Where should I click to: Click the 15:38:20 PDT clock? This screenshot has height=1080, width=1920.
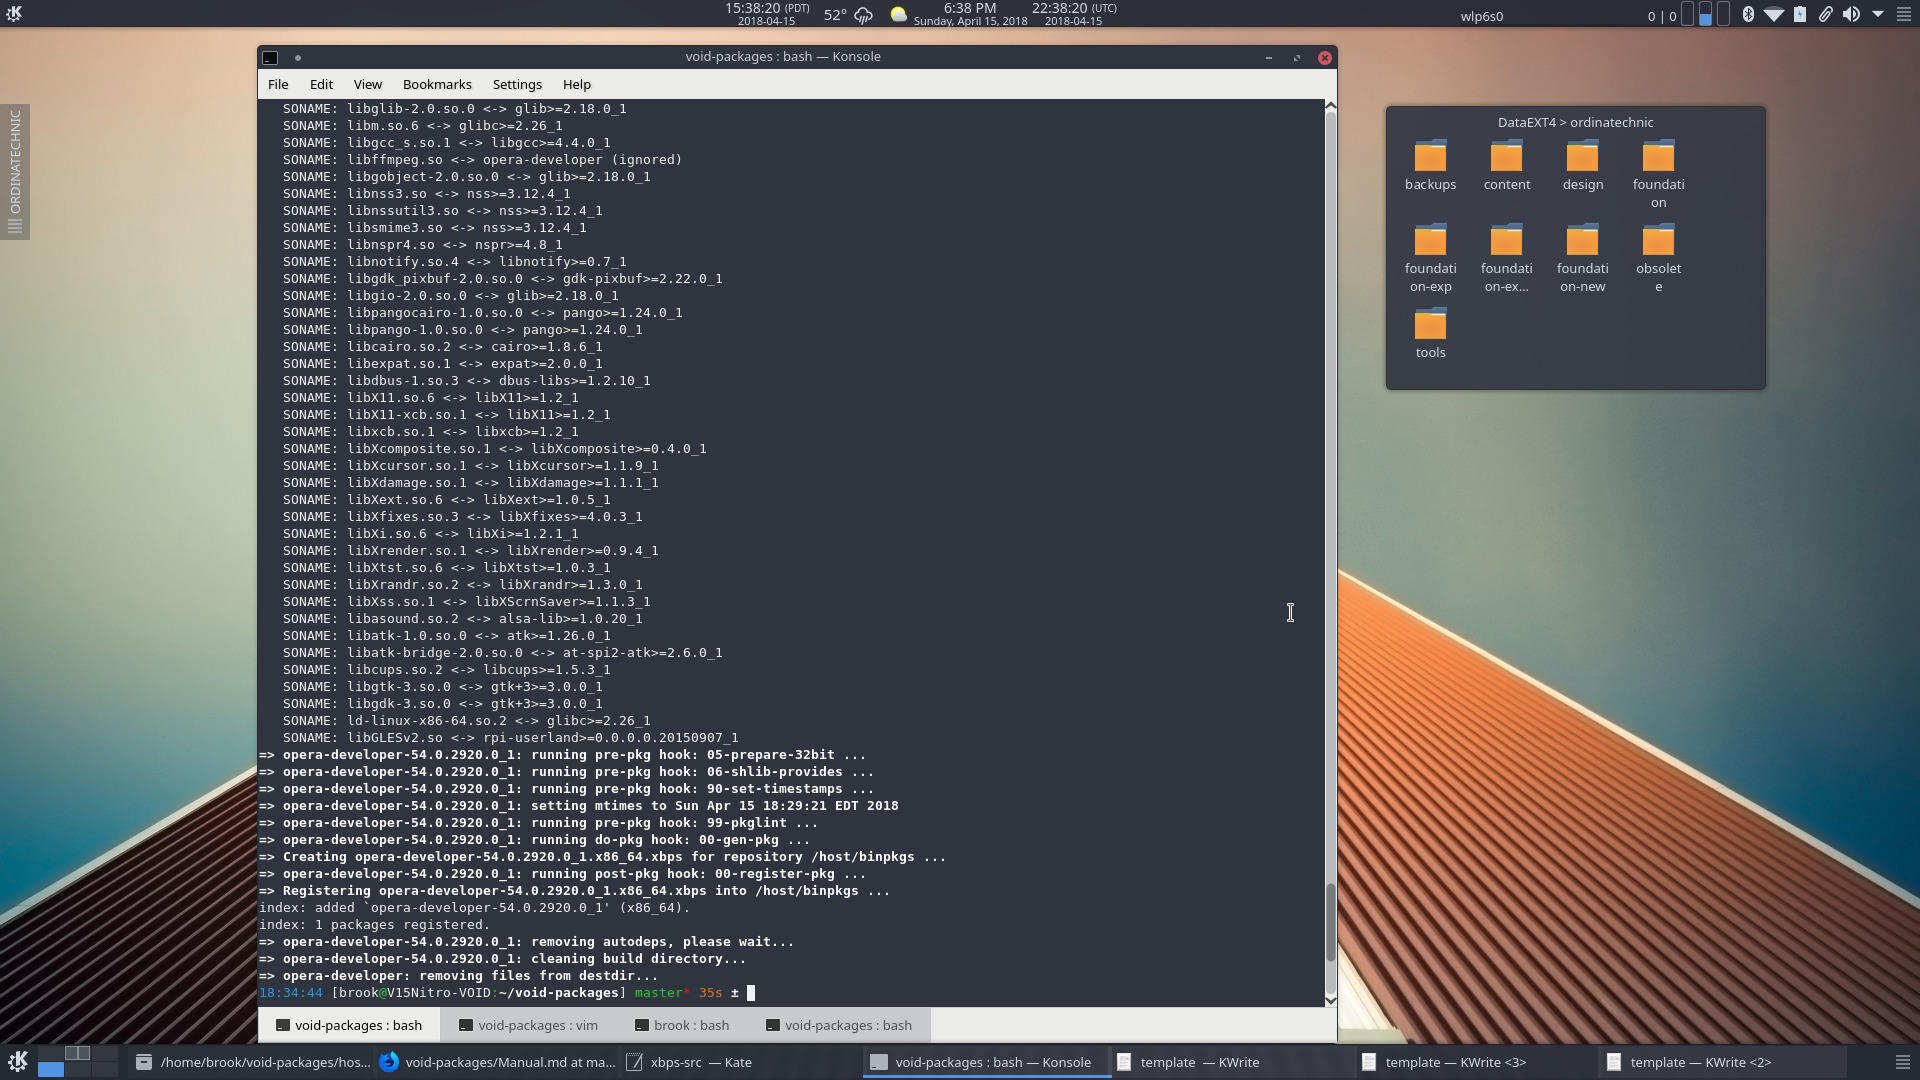(767, 14)
